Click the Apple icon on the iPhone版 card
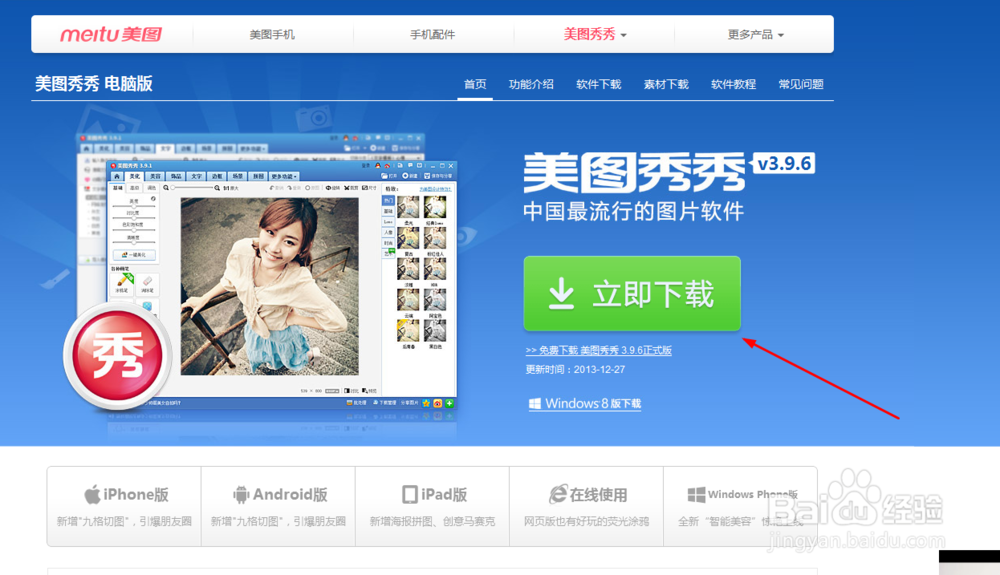Image resolution: width=1000 pixels, height=575 pixels. click(x=92, y=494)
